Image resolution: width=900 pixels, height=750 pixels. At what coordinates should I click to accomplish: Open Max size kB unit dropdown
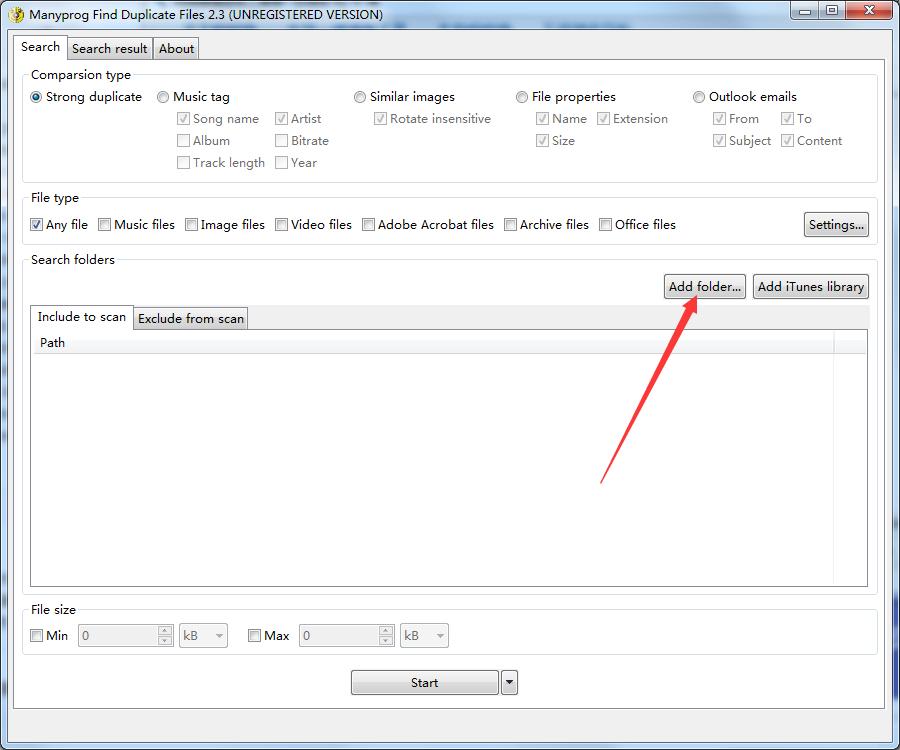(x=424, y=635)
